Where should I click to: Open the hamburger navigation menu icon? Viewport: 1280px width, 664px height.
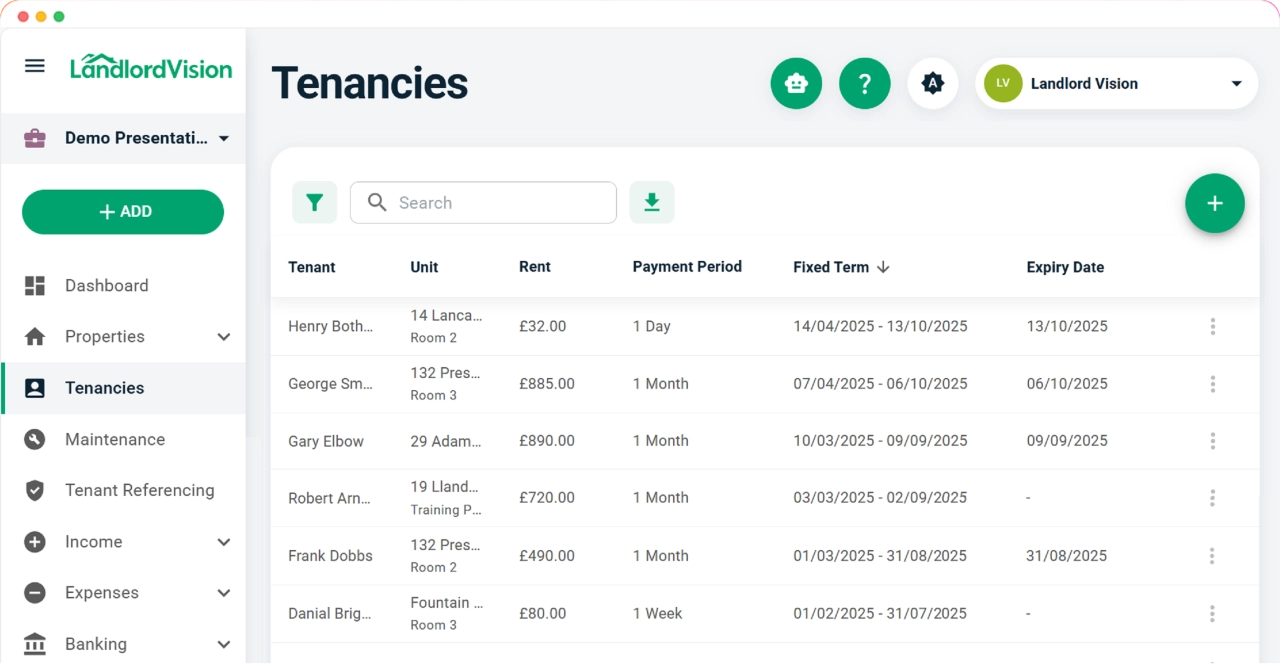click(x=34, y=65)
